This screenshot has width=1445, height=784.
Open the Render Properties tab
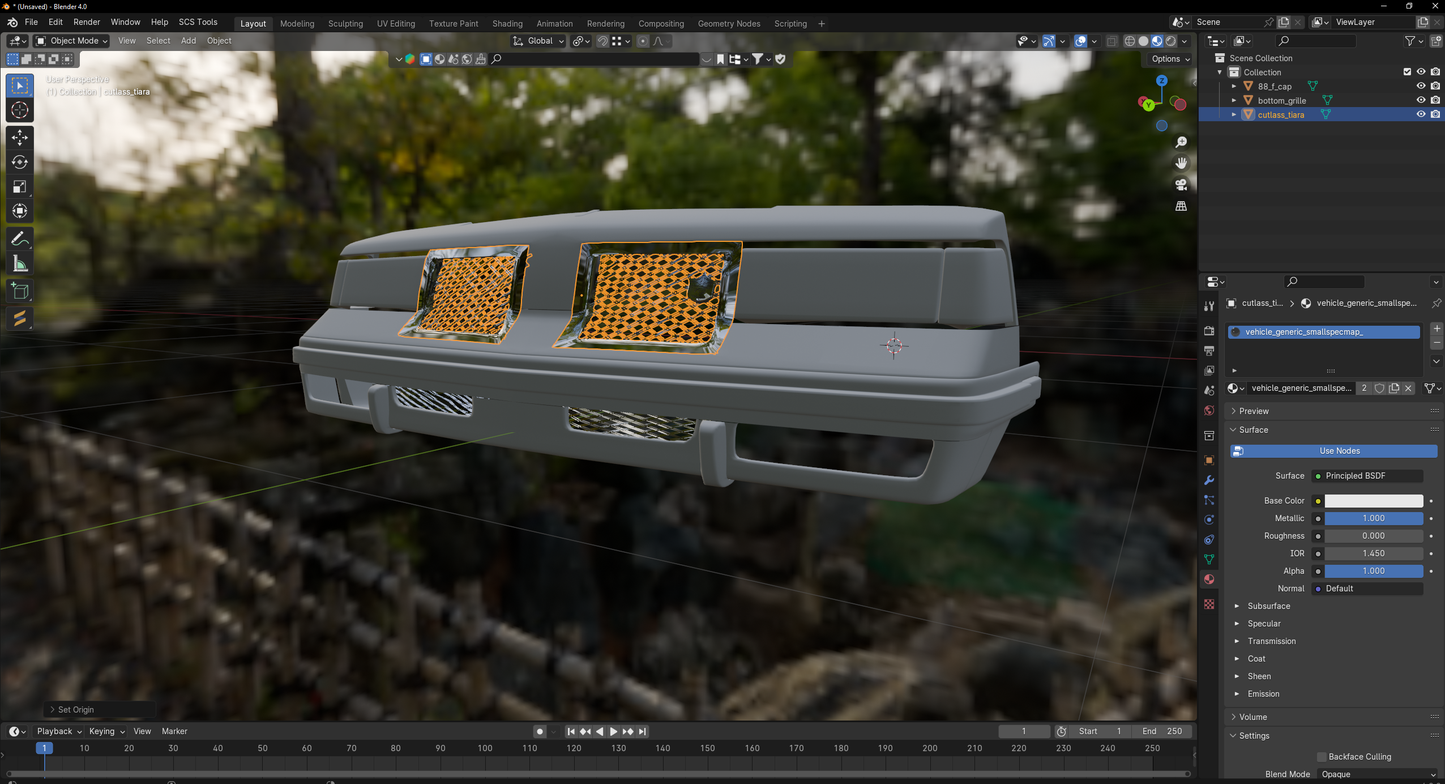tap(1209, 330)
